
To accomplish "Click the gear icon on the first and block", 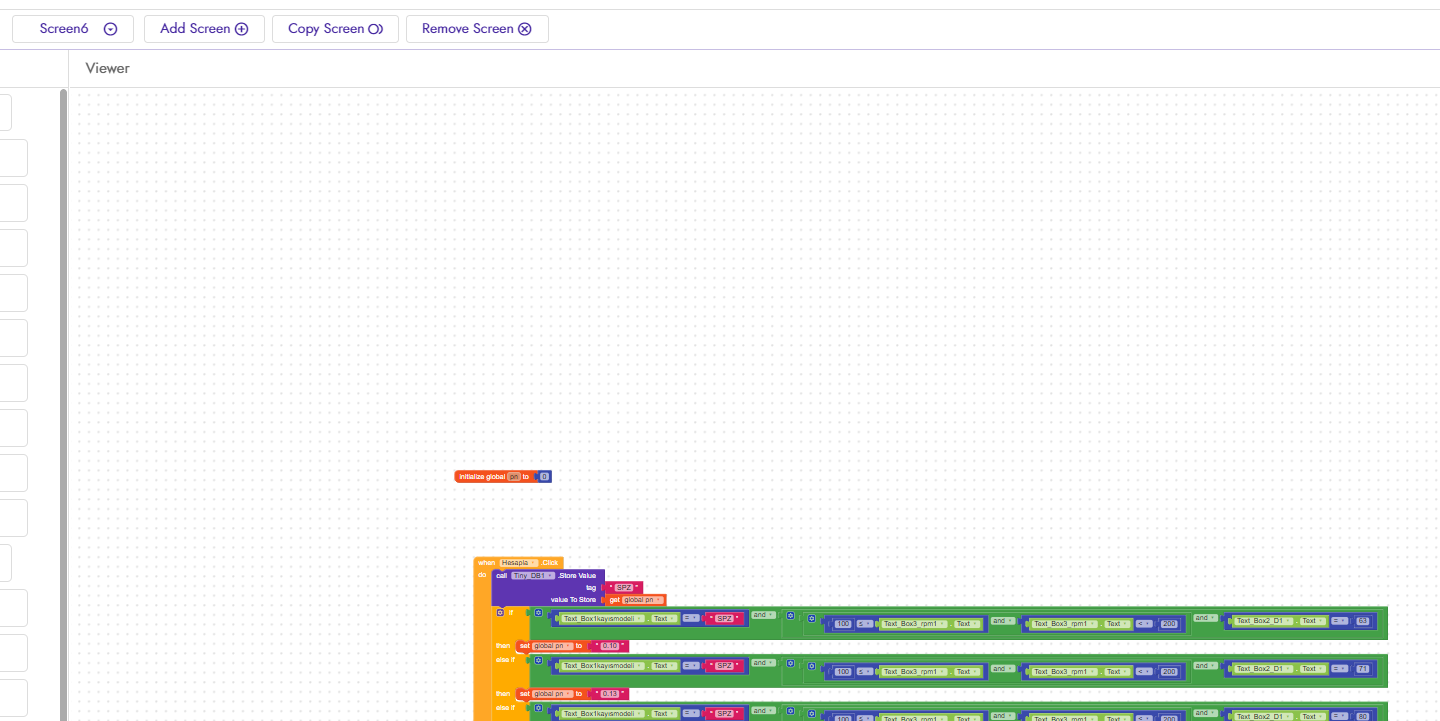I will pos(538,613).
